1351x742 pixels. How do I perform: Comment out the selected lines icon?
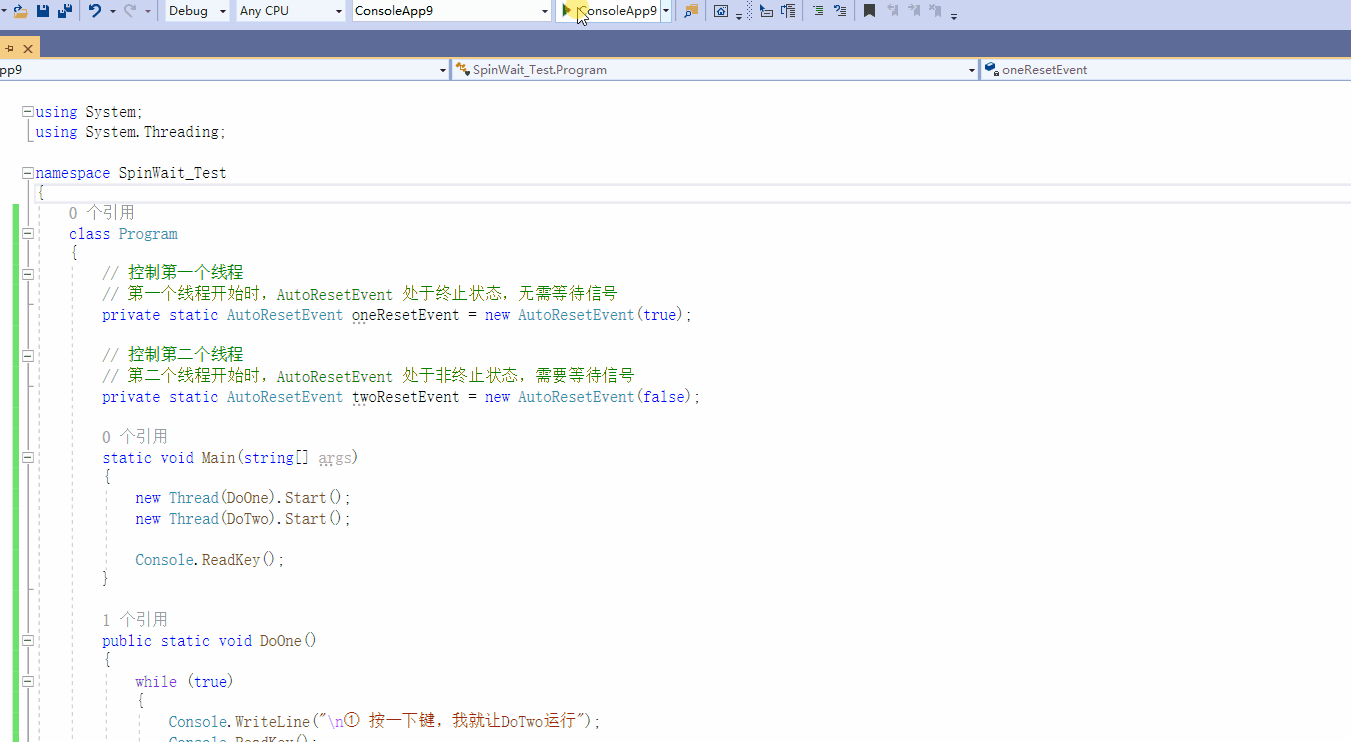coord(818,11)
